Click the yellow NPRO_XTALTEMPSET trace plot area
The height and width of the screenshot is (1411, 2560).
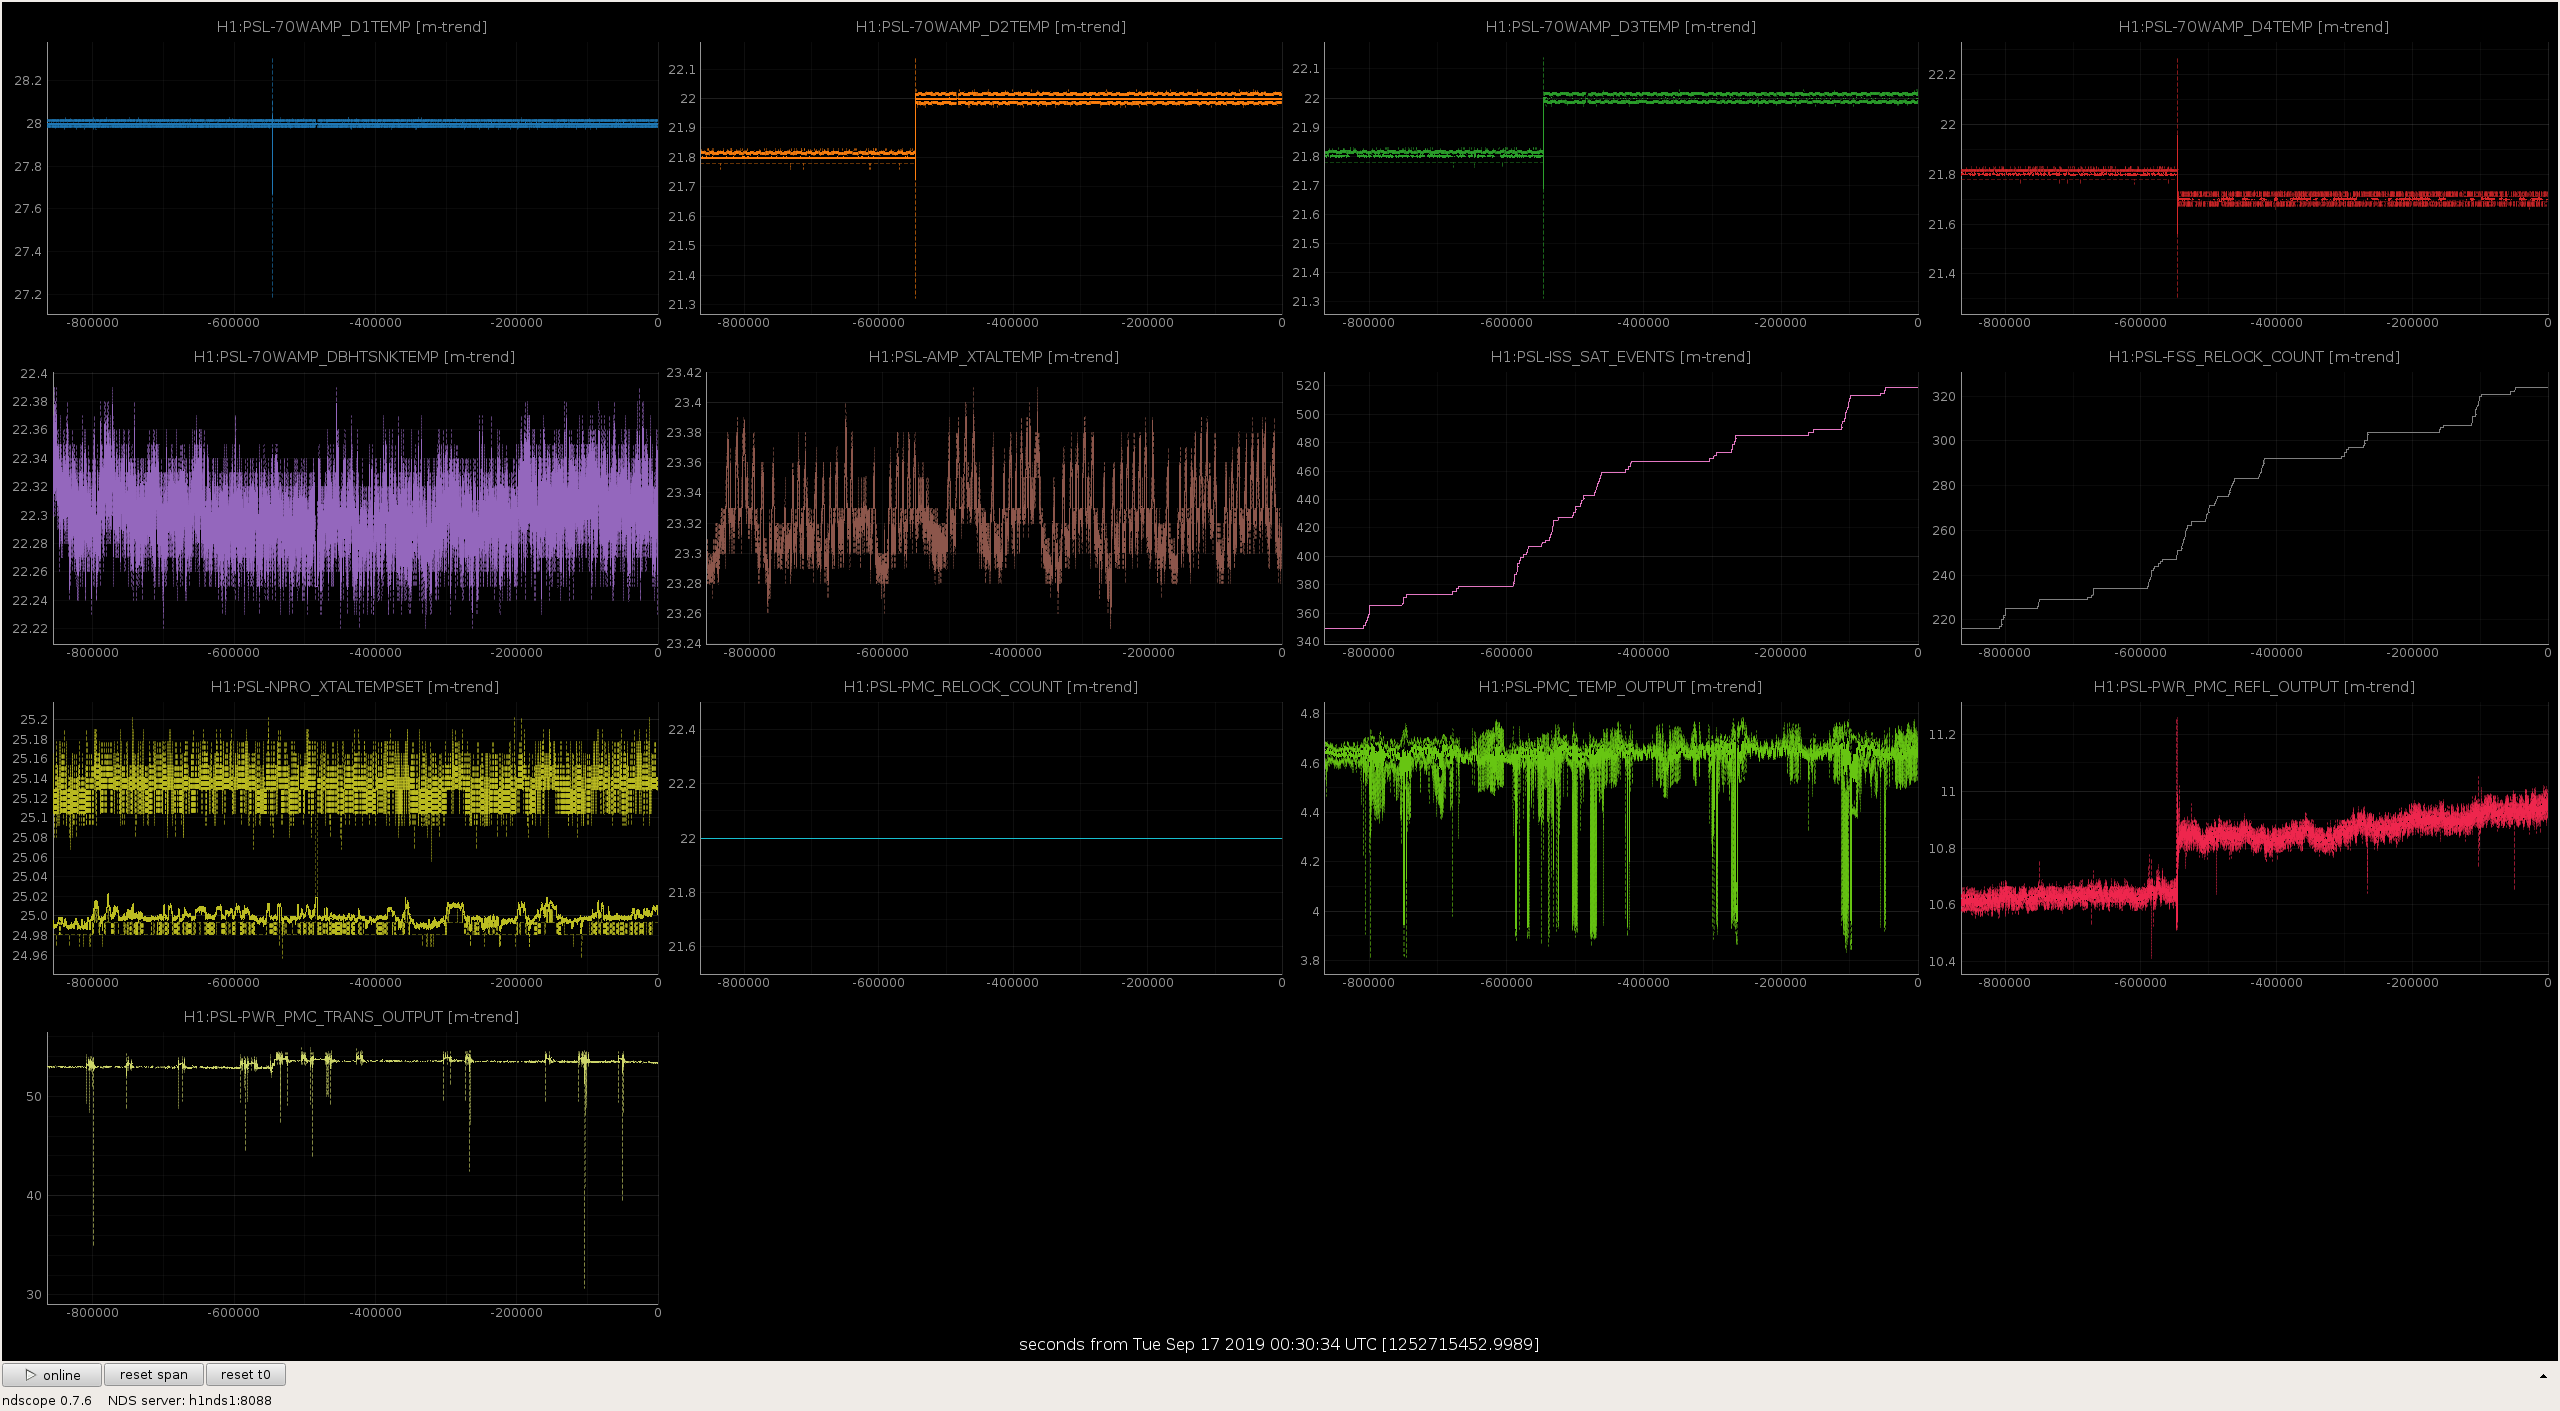click(356, 838)
